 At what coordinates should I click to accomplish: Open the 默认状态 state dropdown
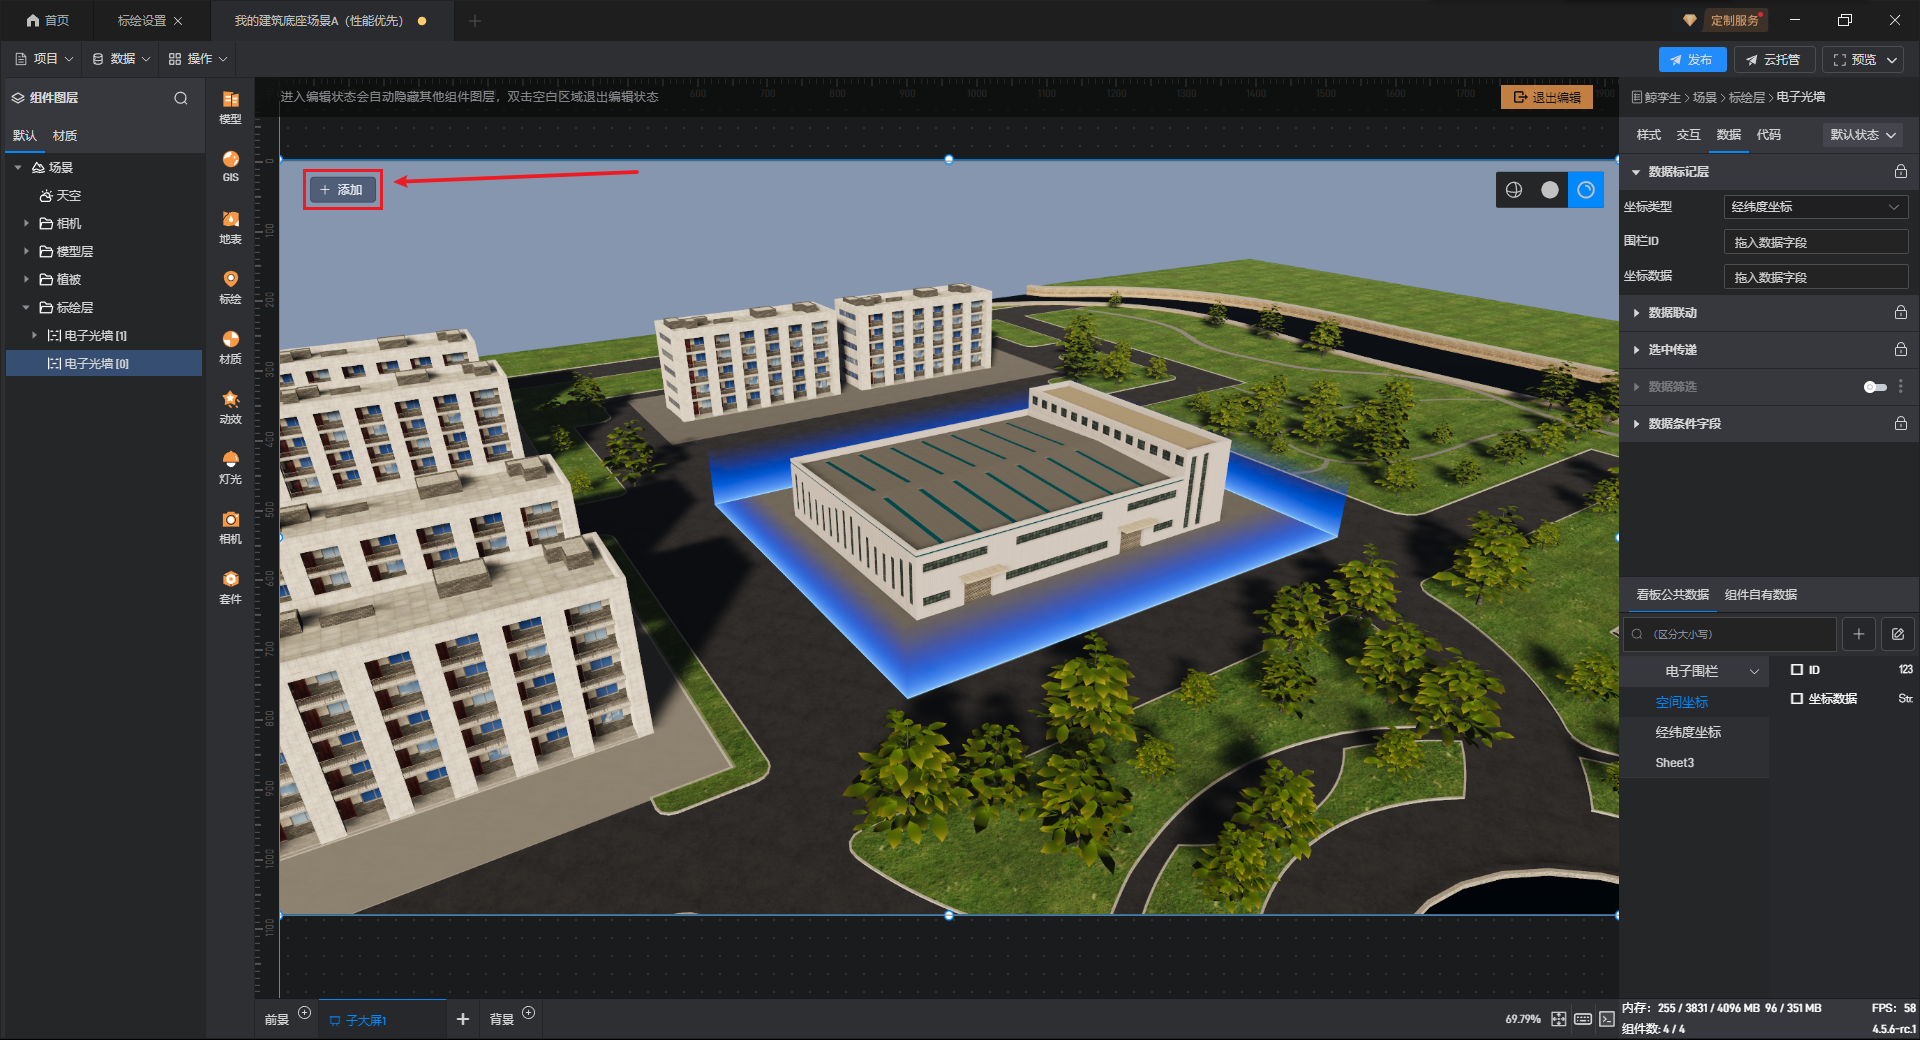click(x=1862, y=135)
